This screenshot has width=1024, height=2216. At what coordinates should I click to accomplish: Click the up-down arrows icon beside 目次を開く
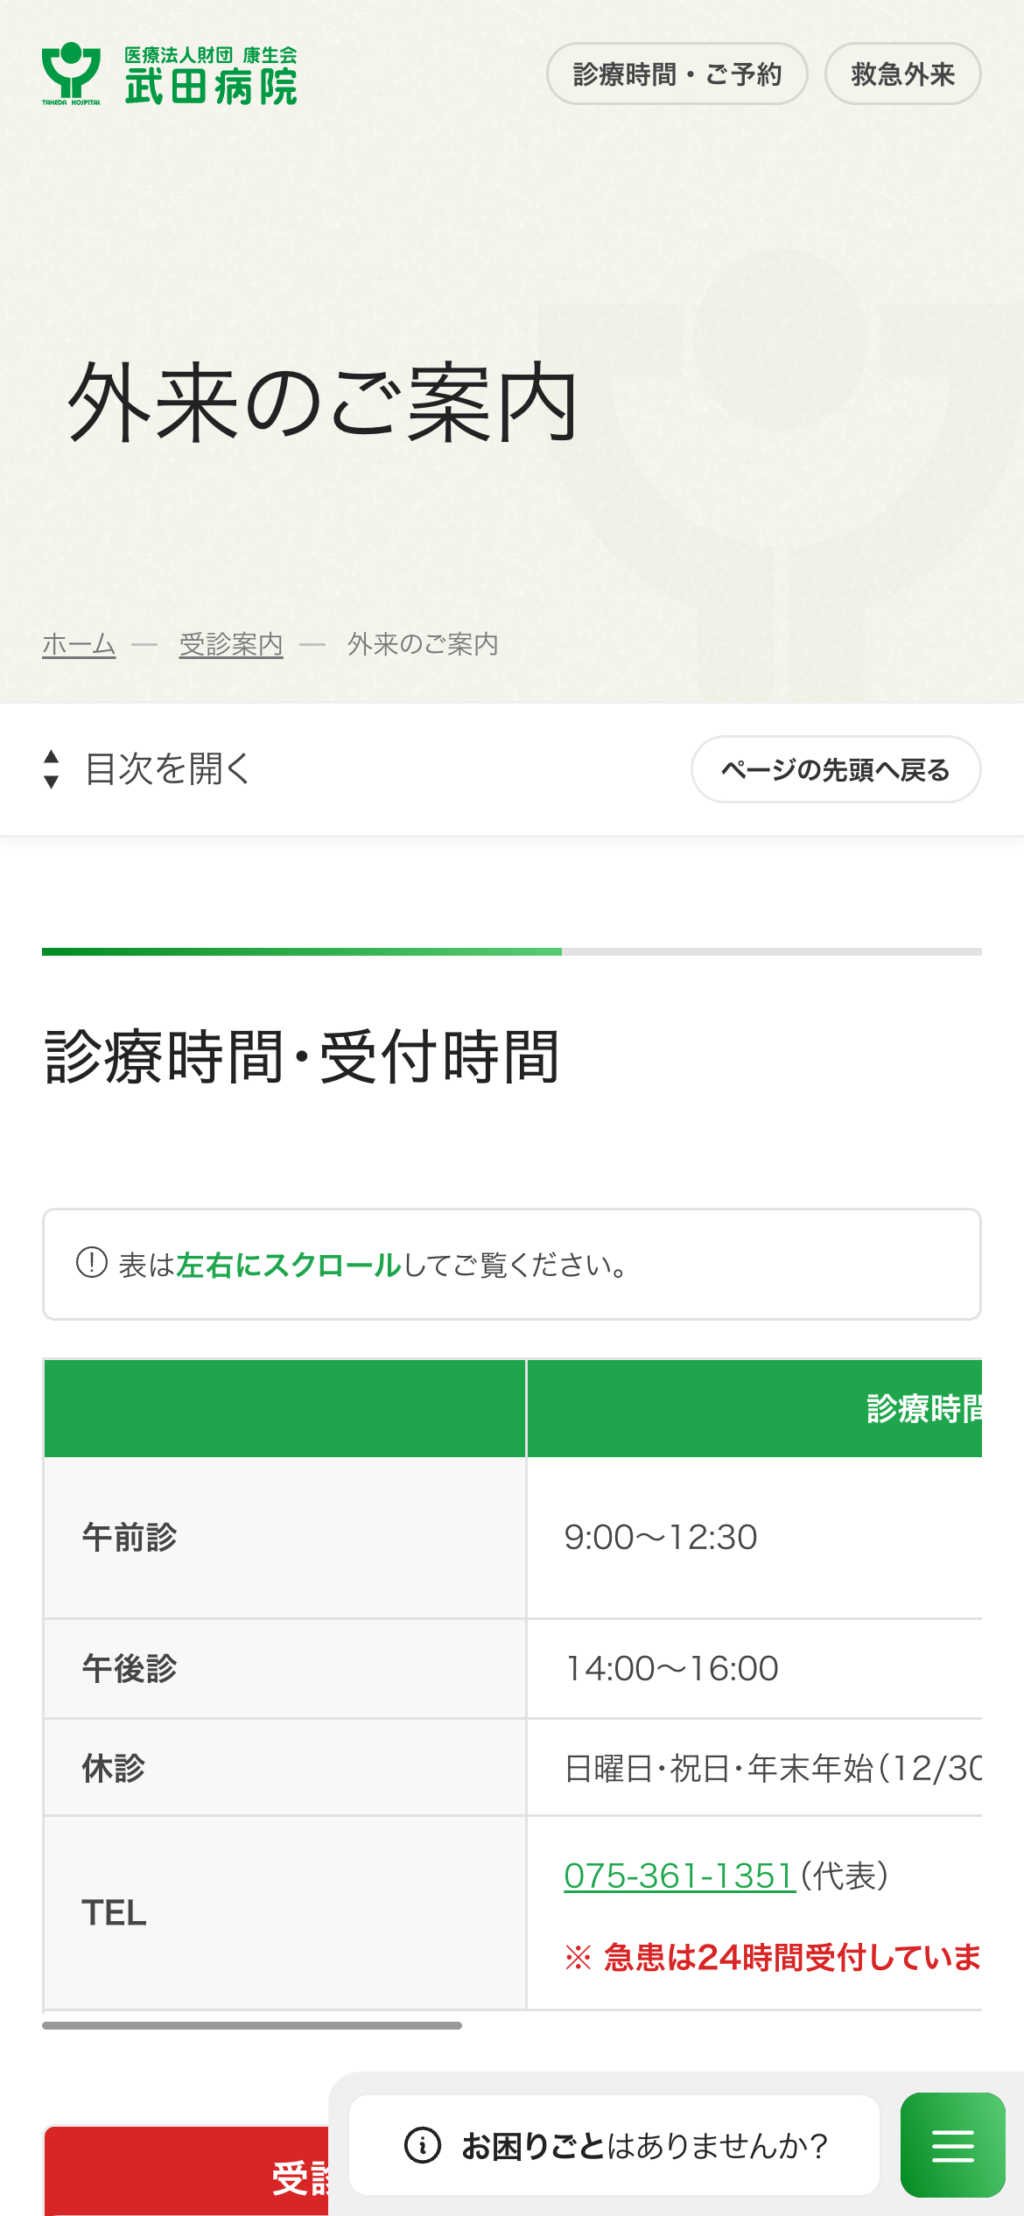click(51, 769)
